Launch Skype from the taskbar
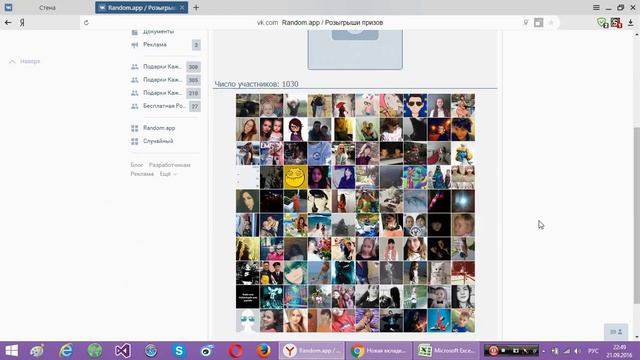 [x=179, y=351]
